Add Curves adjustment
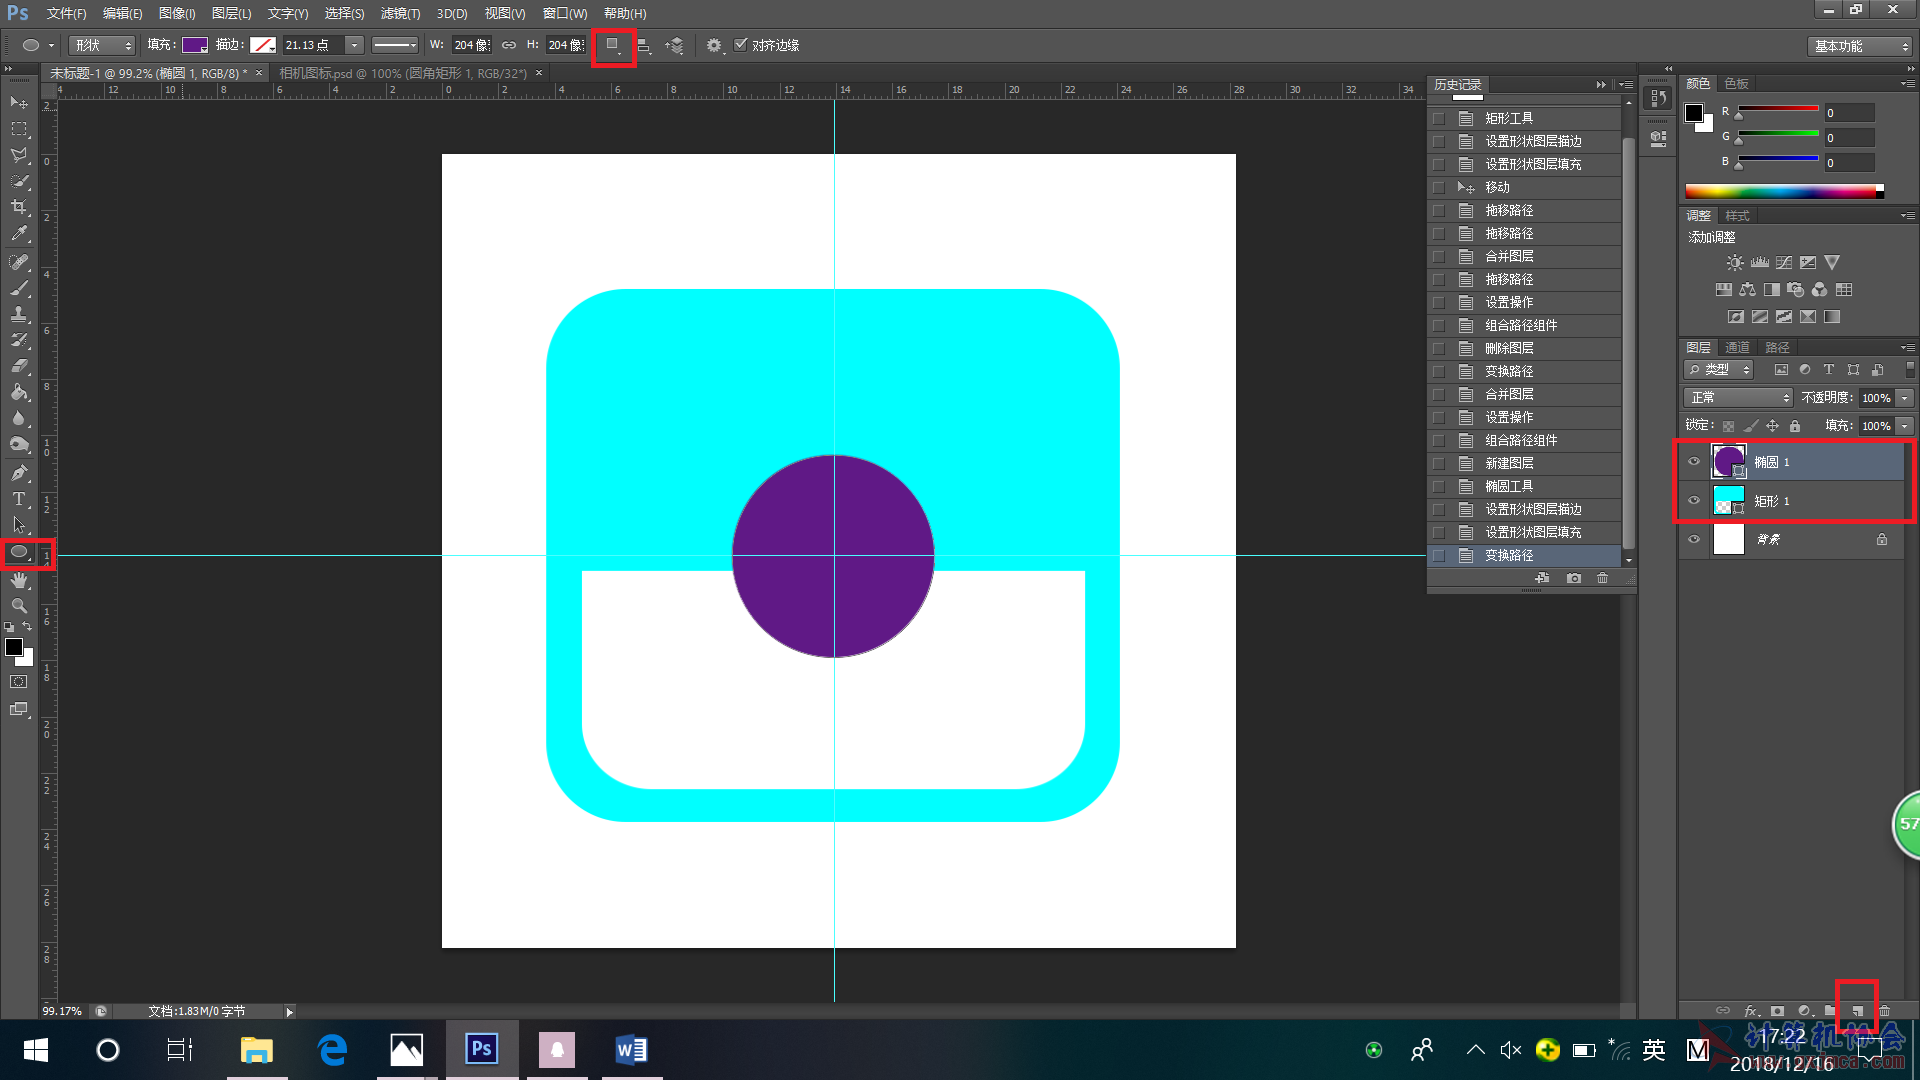The image size is (1920, 1080). coord(1783,262)
